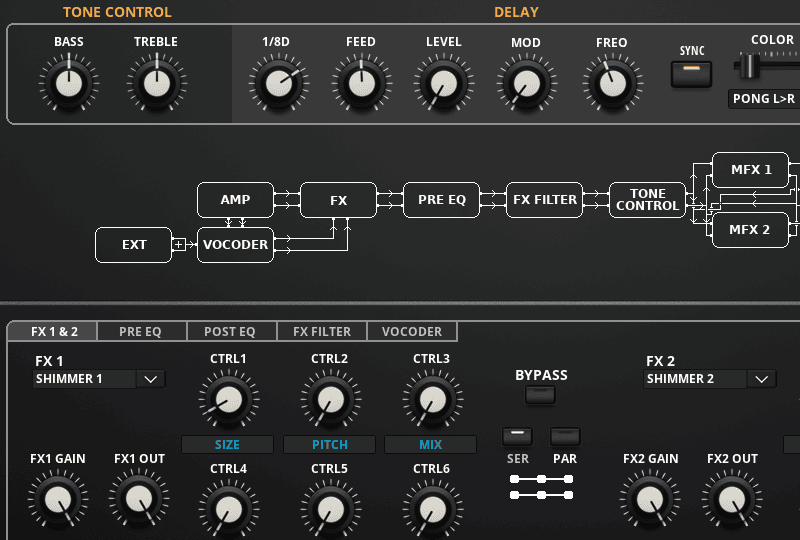Click the delay Level knob
The width and height of the screenshot is (800, 540).
click(443, 83)
